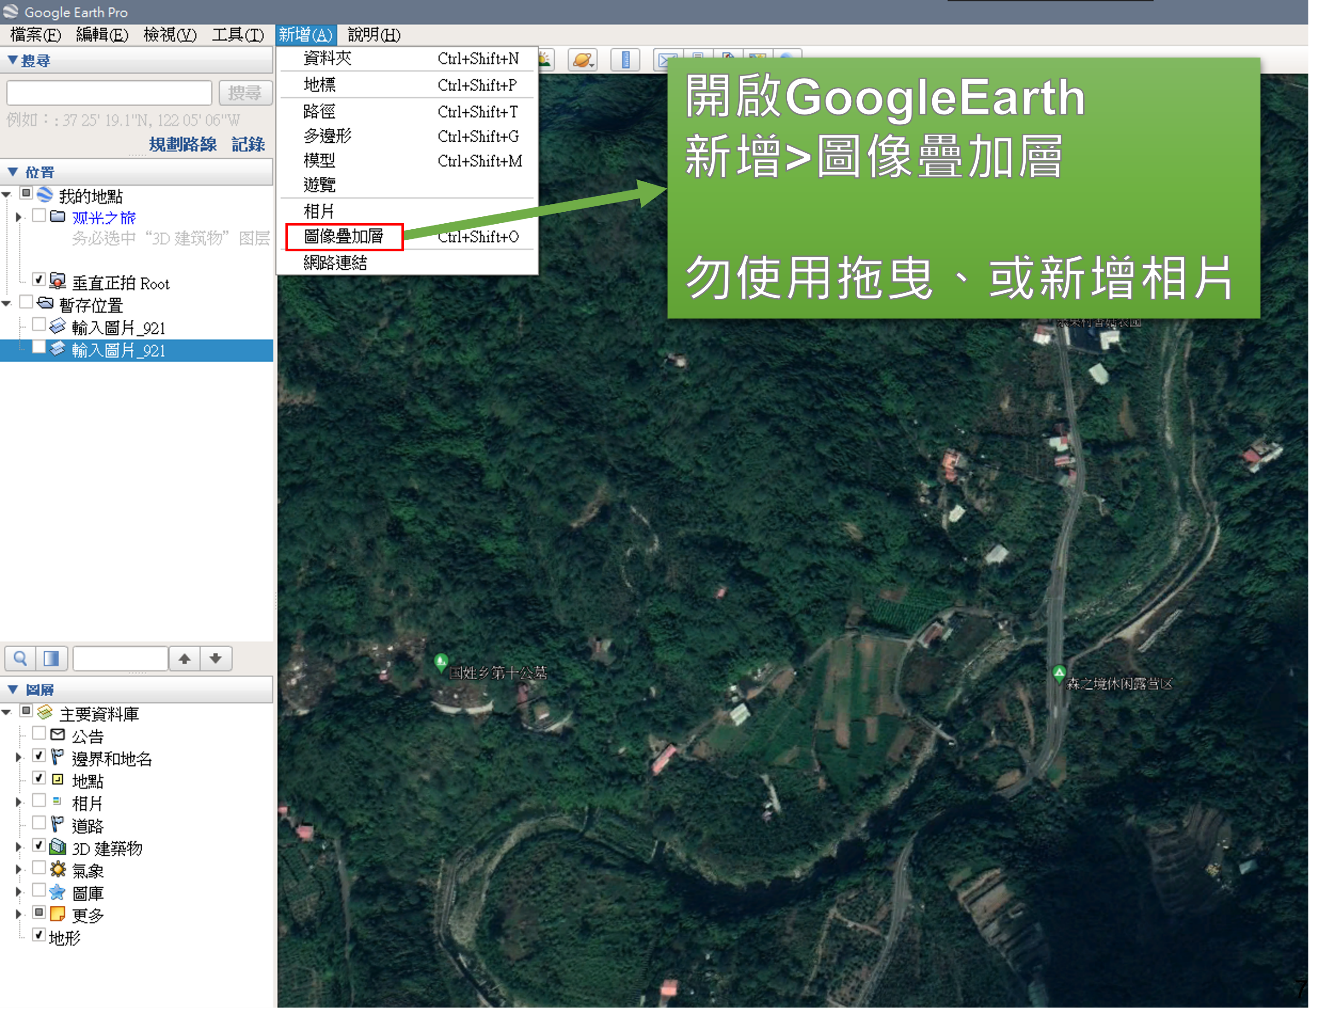Open the 說明(H) menu
This screenshot has height=1020, width=1324.
pyautogui.click(x=374, y=35)
